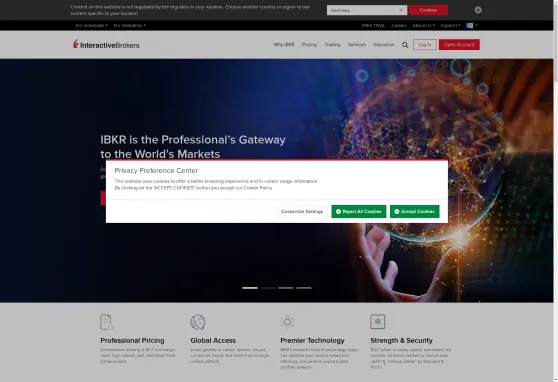Click the Open Account button
Screen dimensions: 558x382
459,45
